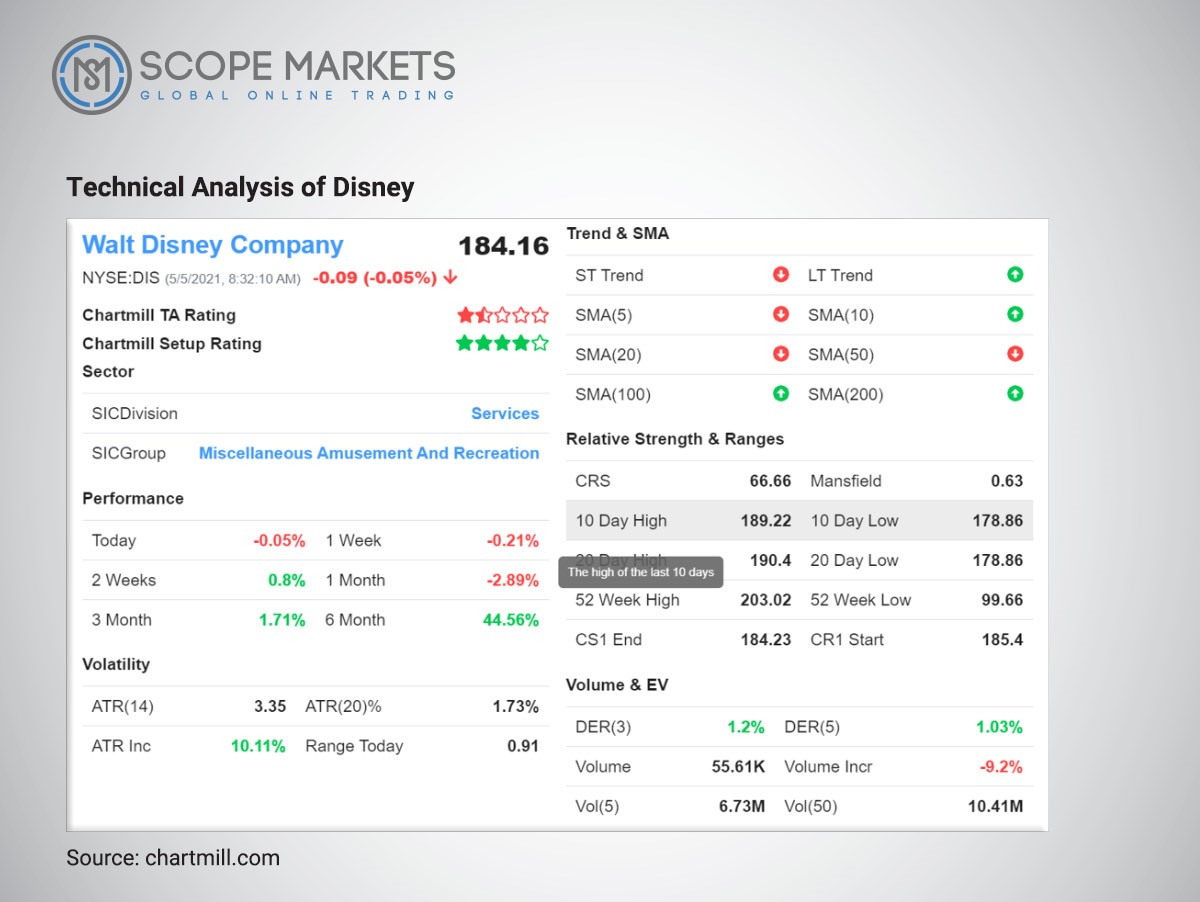The height and width of the screenshot is (902, 1200).
Task: Click the red down arrow beside price change
Action: click(449, 279)
